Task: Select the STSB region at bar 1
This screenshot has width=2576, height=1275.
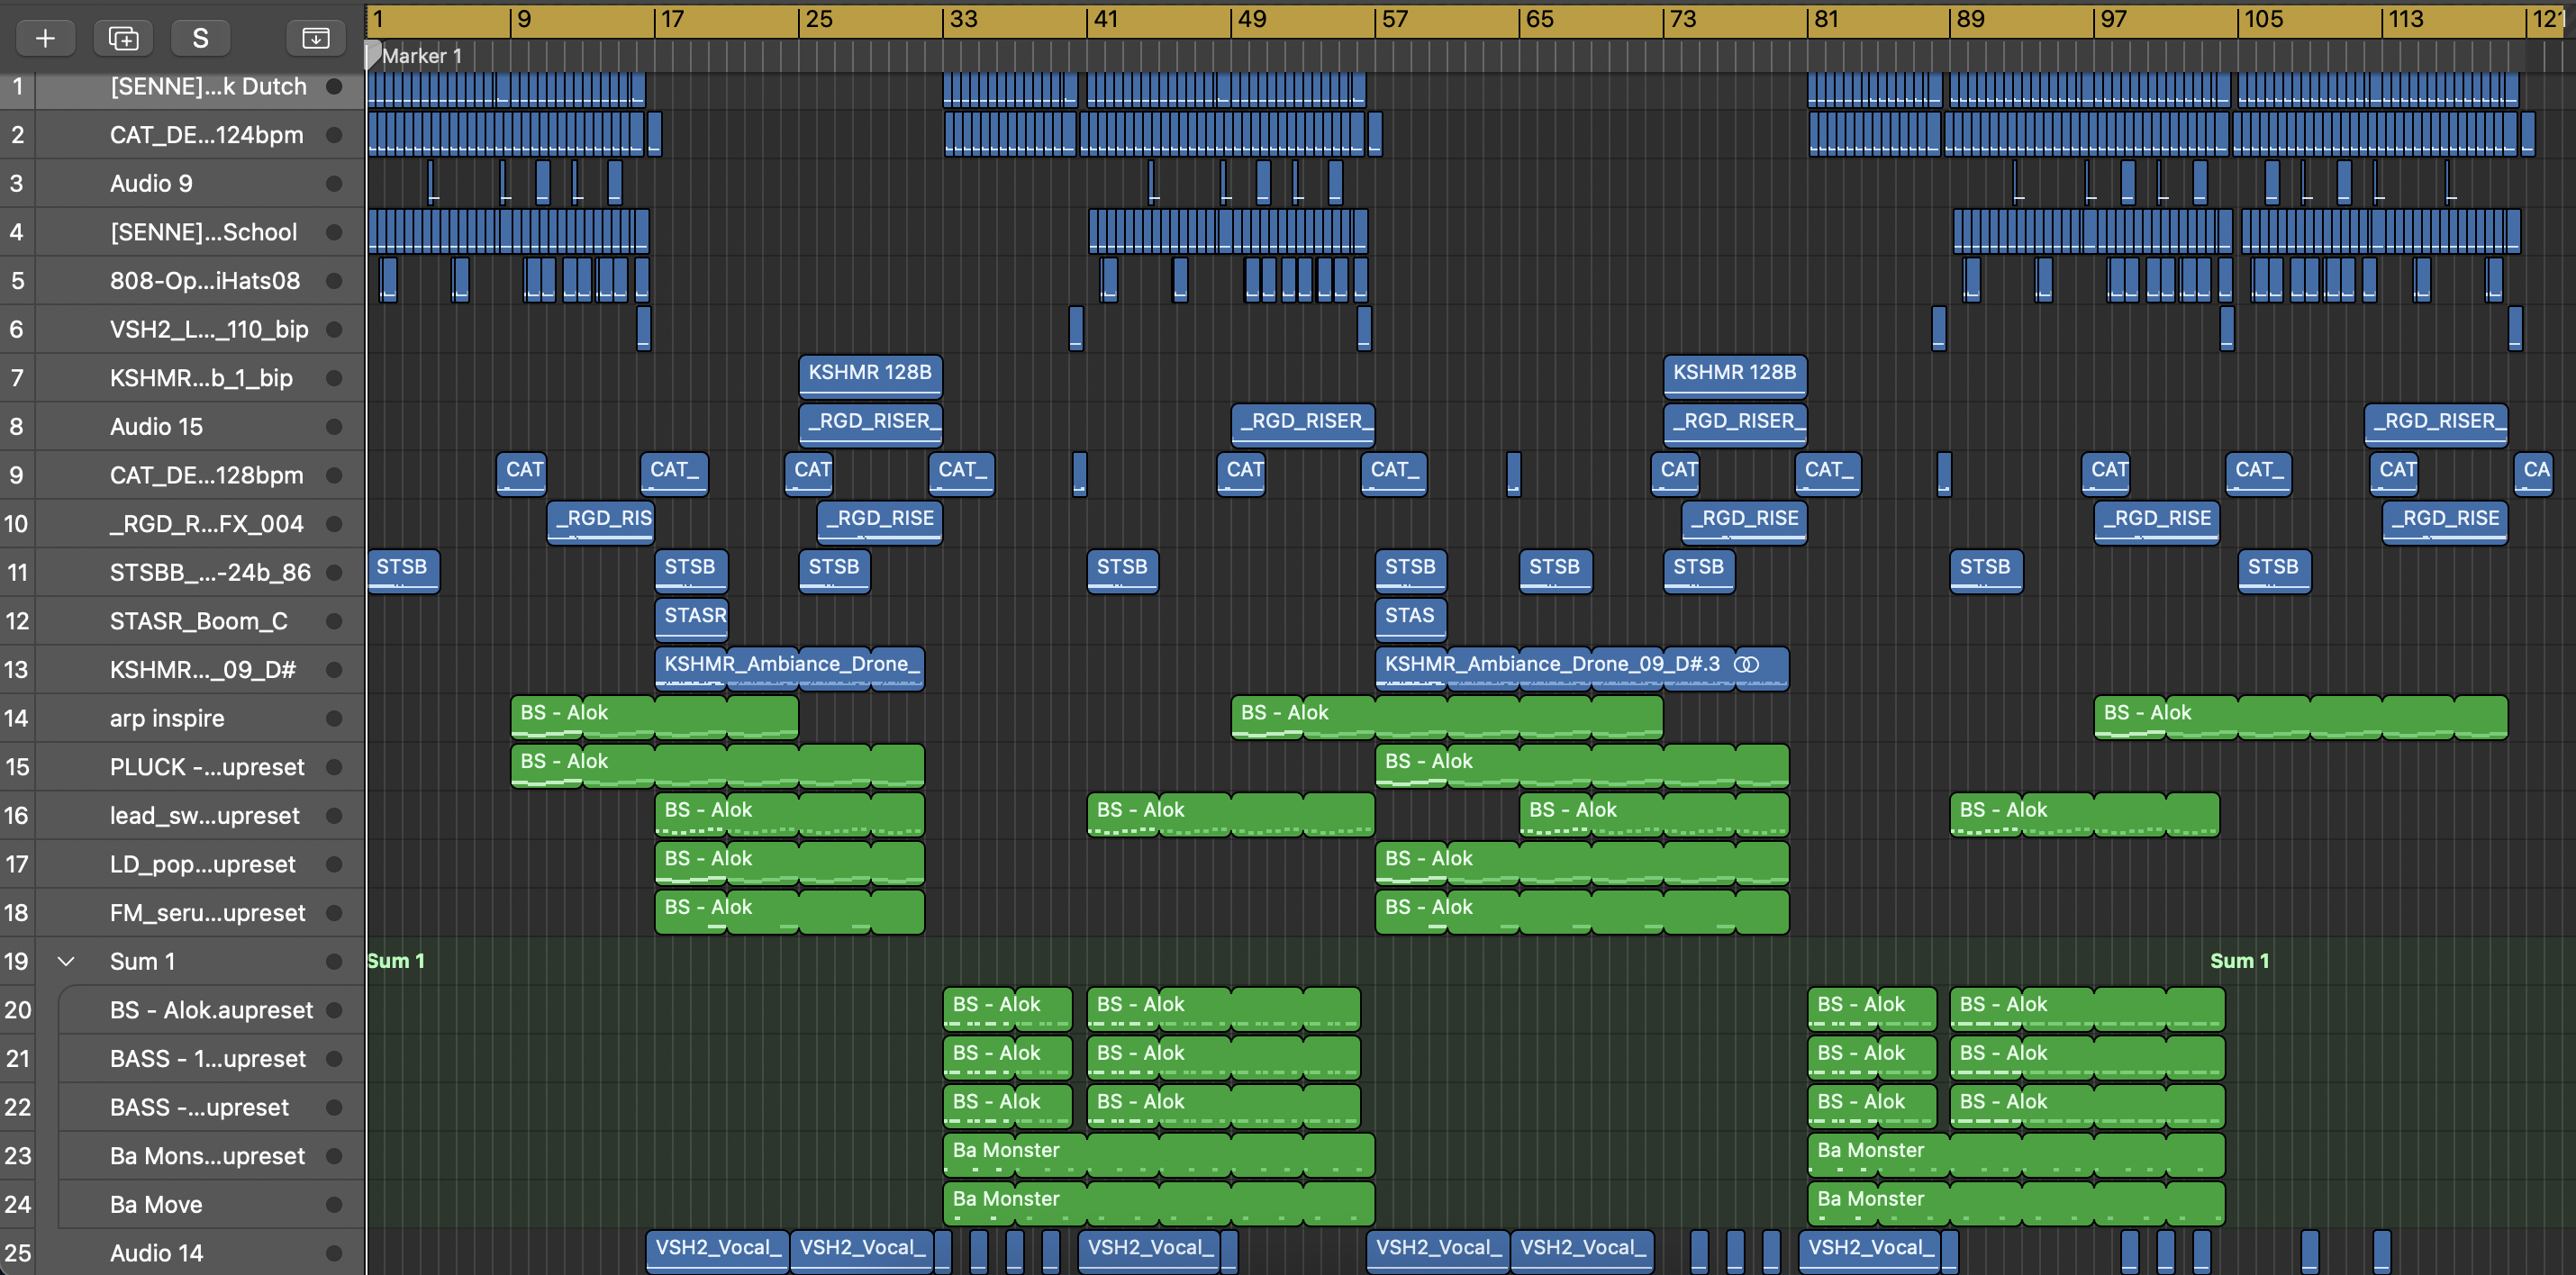Action: 403,572
